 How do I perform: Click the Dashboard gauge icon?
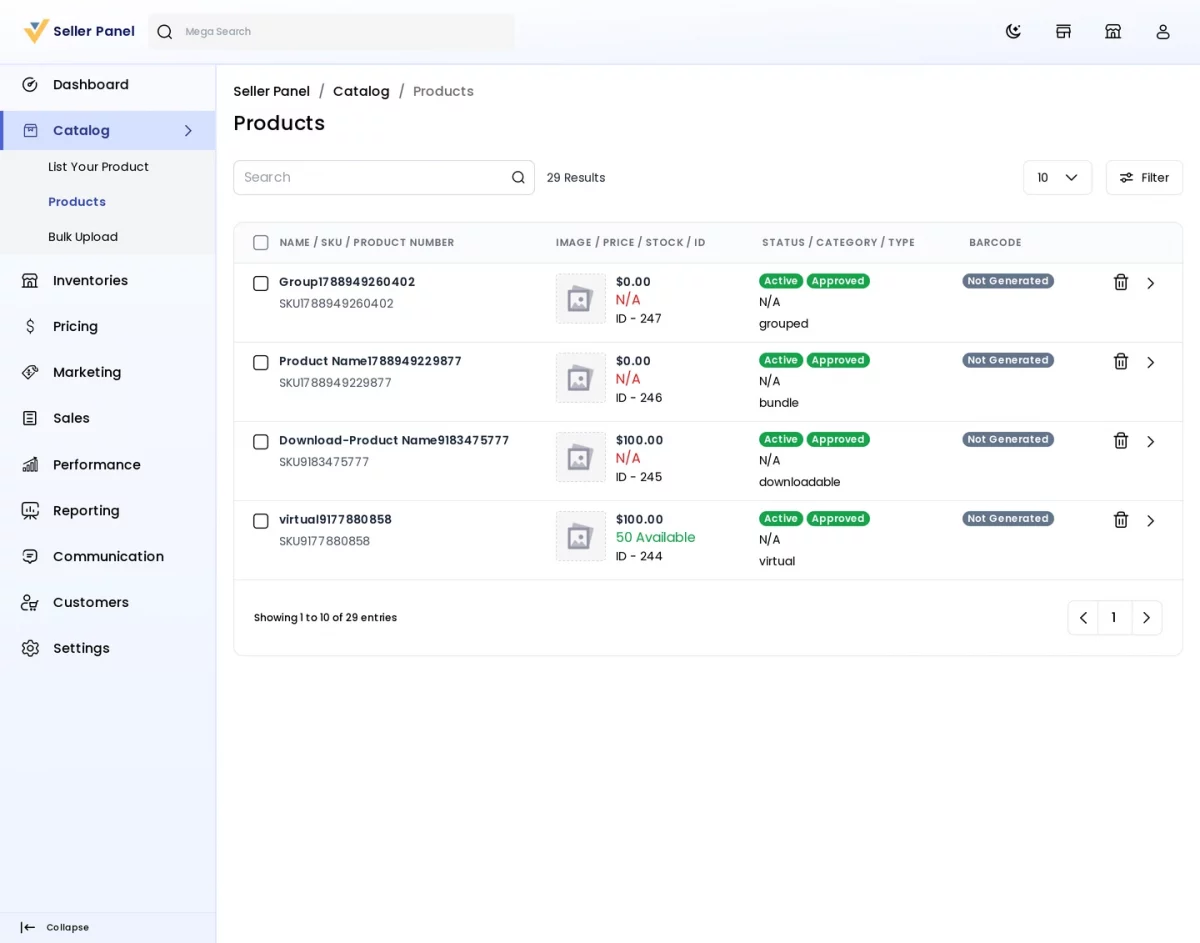(x=30, y=85)
